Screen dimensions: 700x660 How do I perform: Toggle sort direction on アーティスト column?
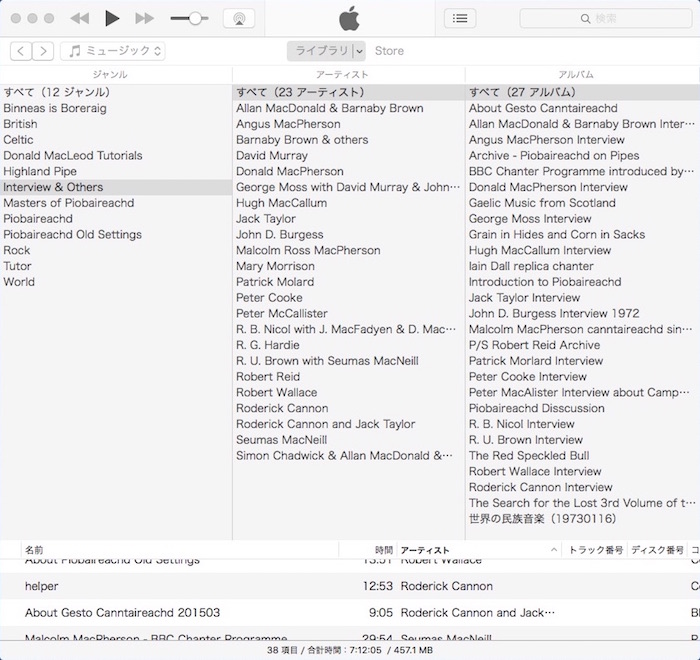554,550
